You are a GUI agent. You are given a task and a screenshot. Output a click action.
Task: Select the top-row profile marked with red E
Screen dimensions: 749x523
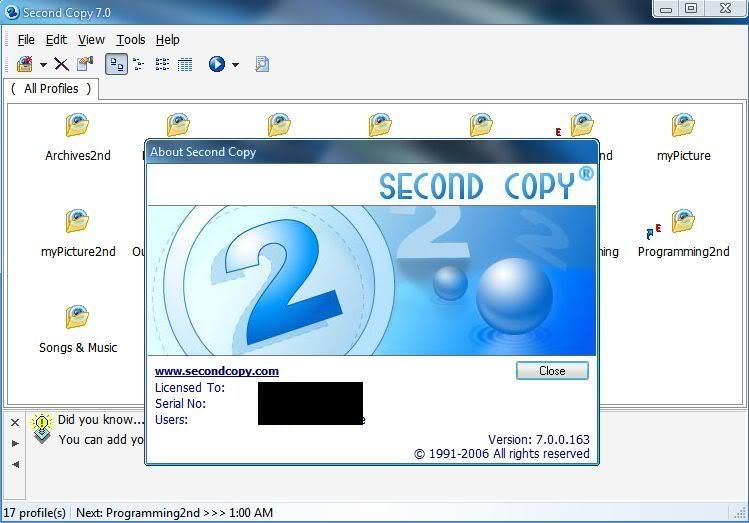coord(581,125)
